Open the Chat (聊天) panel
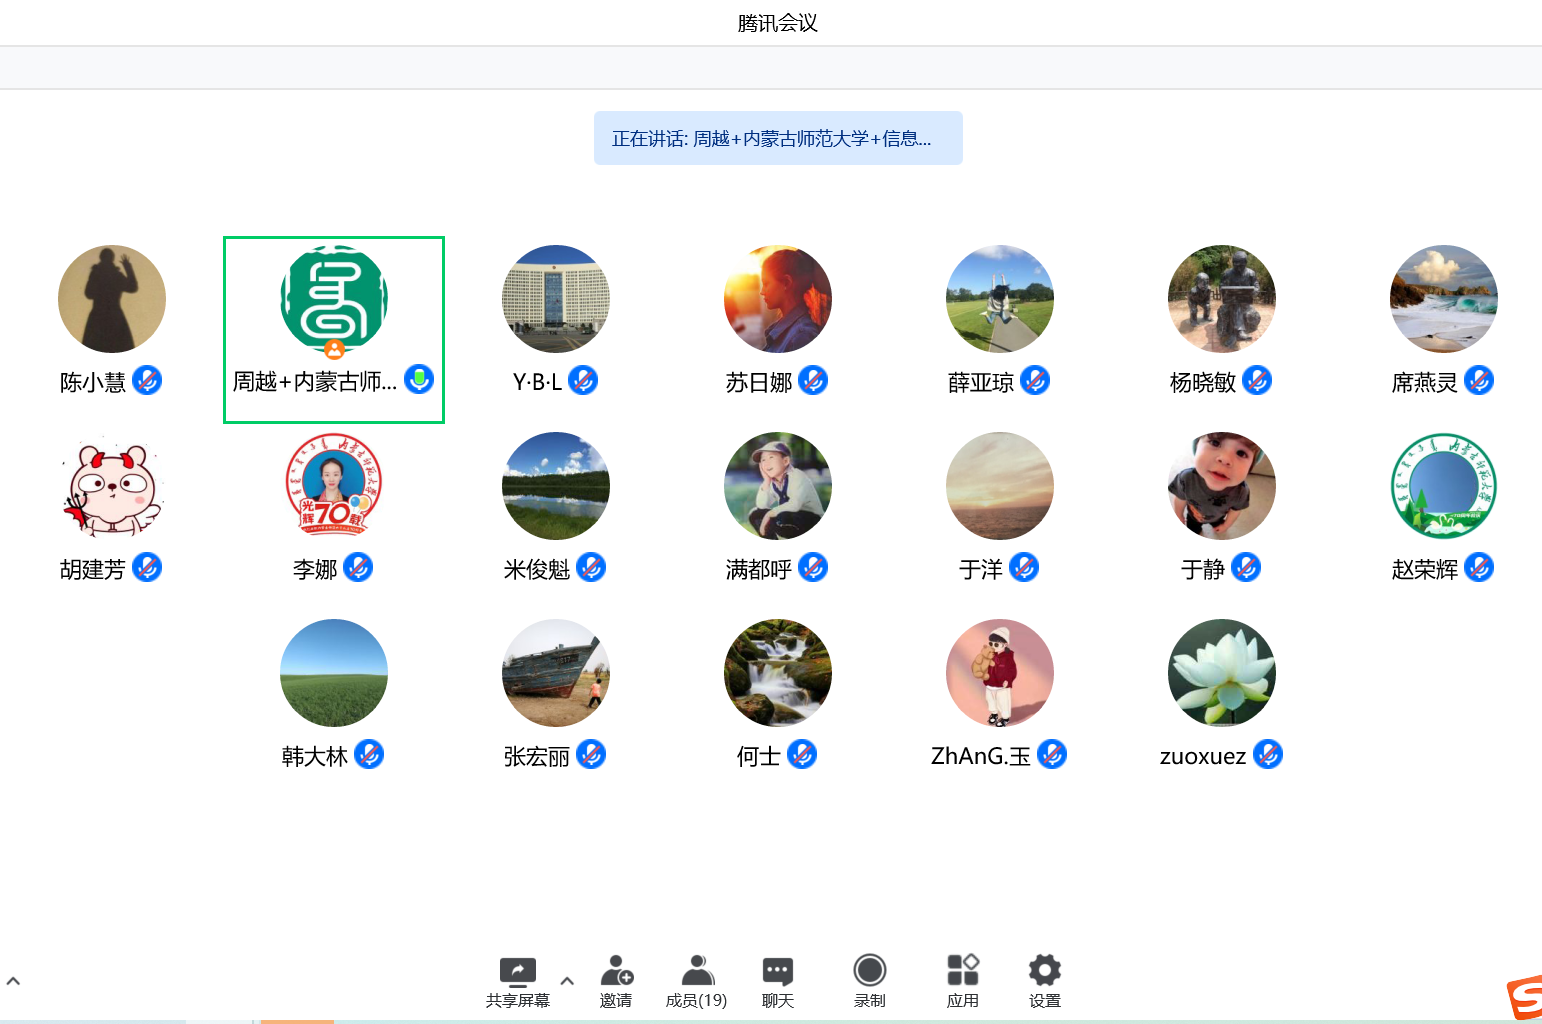 (777, 971)
